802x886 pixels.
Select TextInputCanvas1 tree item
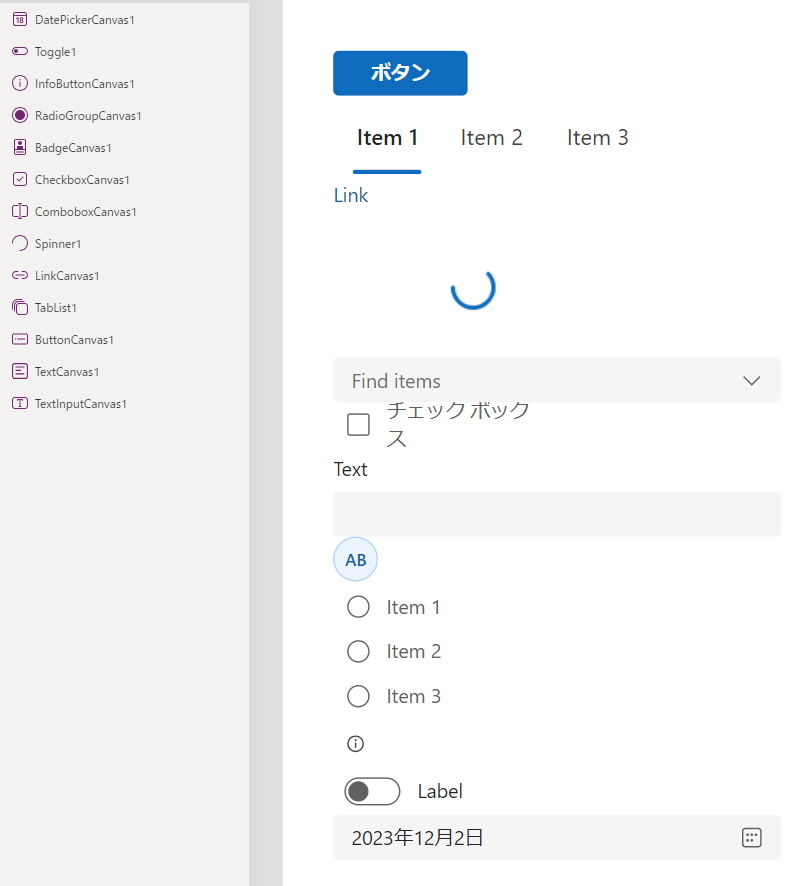pos(81,404)
